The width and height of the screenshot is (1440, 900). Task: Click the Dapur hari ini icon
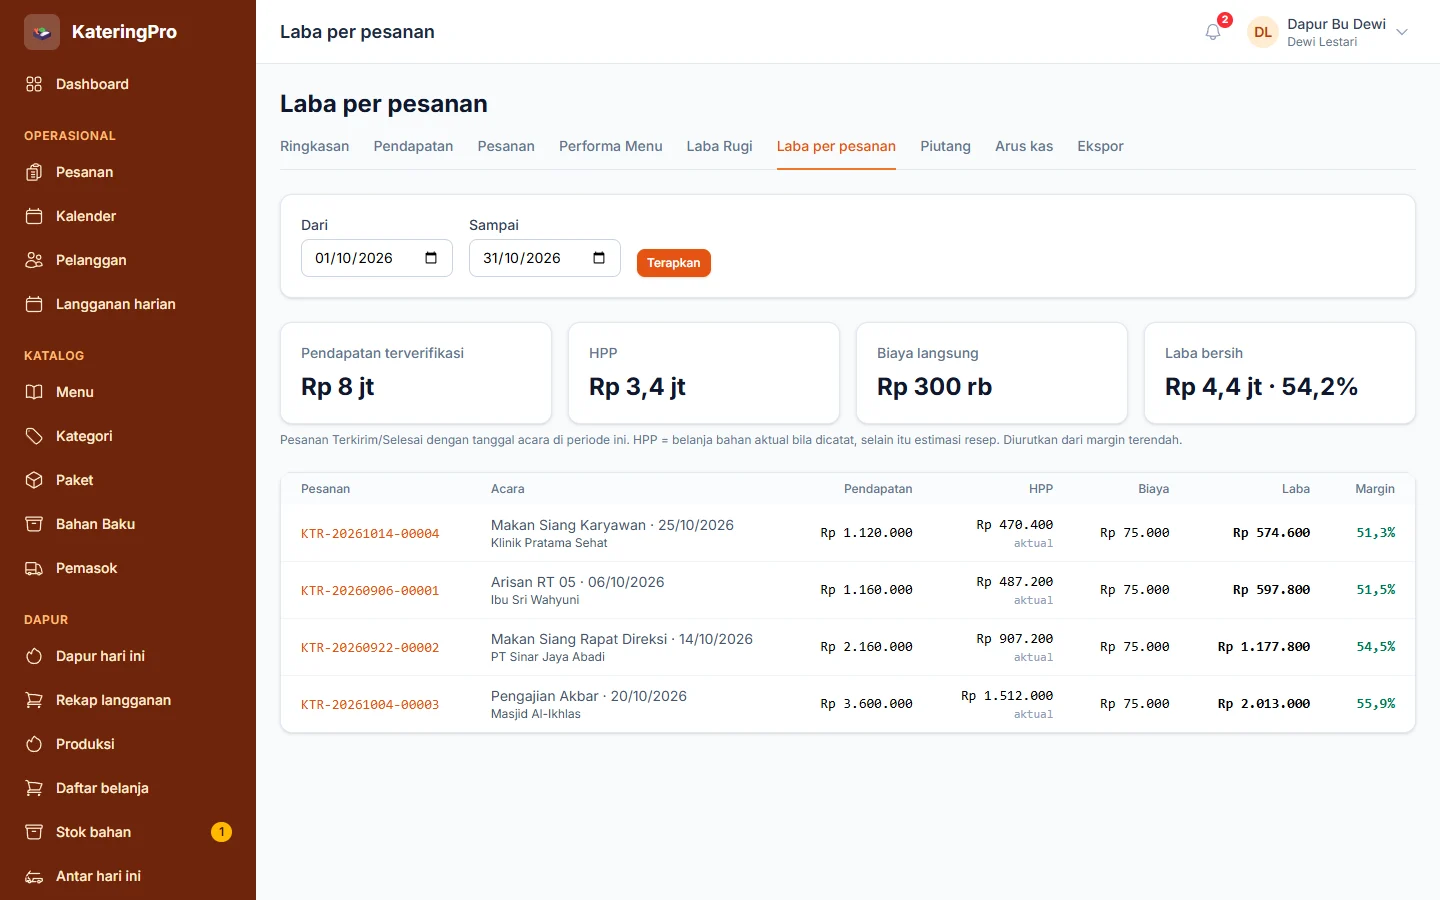click(34, 656)
